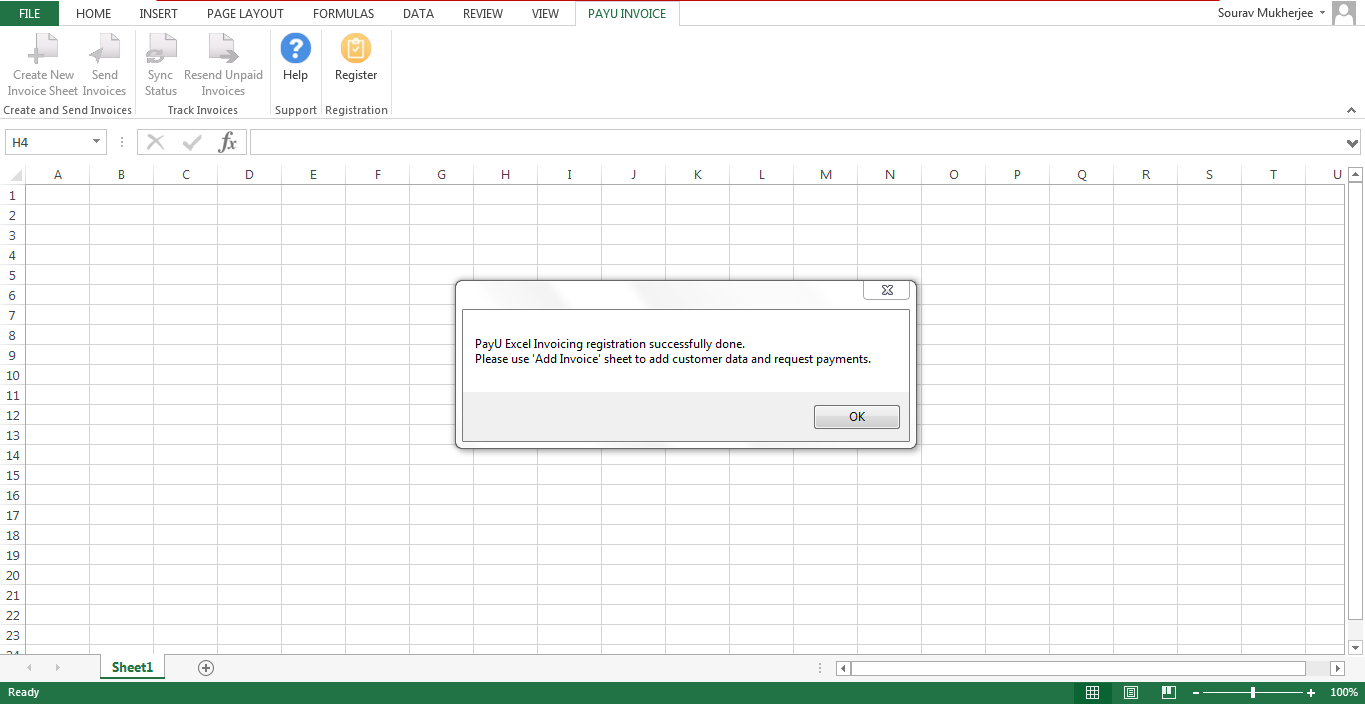
Task: Switch to Page Break Preview icon
Action: [x=1168, y=692]
